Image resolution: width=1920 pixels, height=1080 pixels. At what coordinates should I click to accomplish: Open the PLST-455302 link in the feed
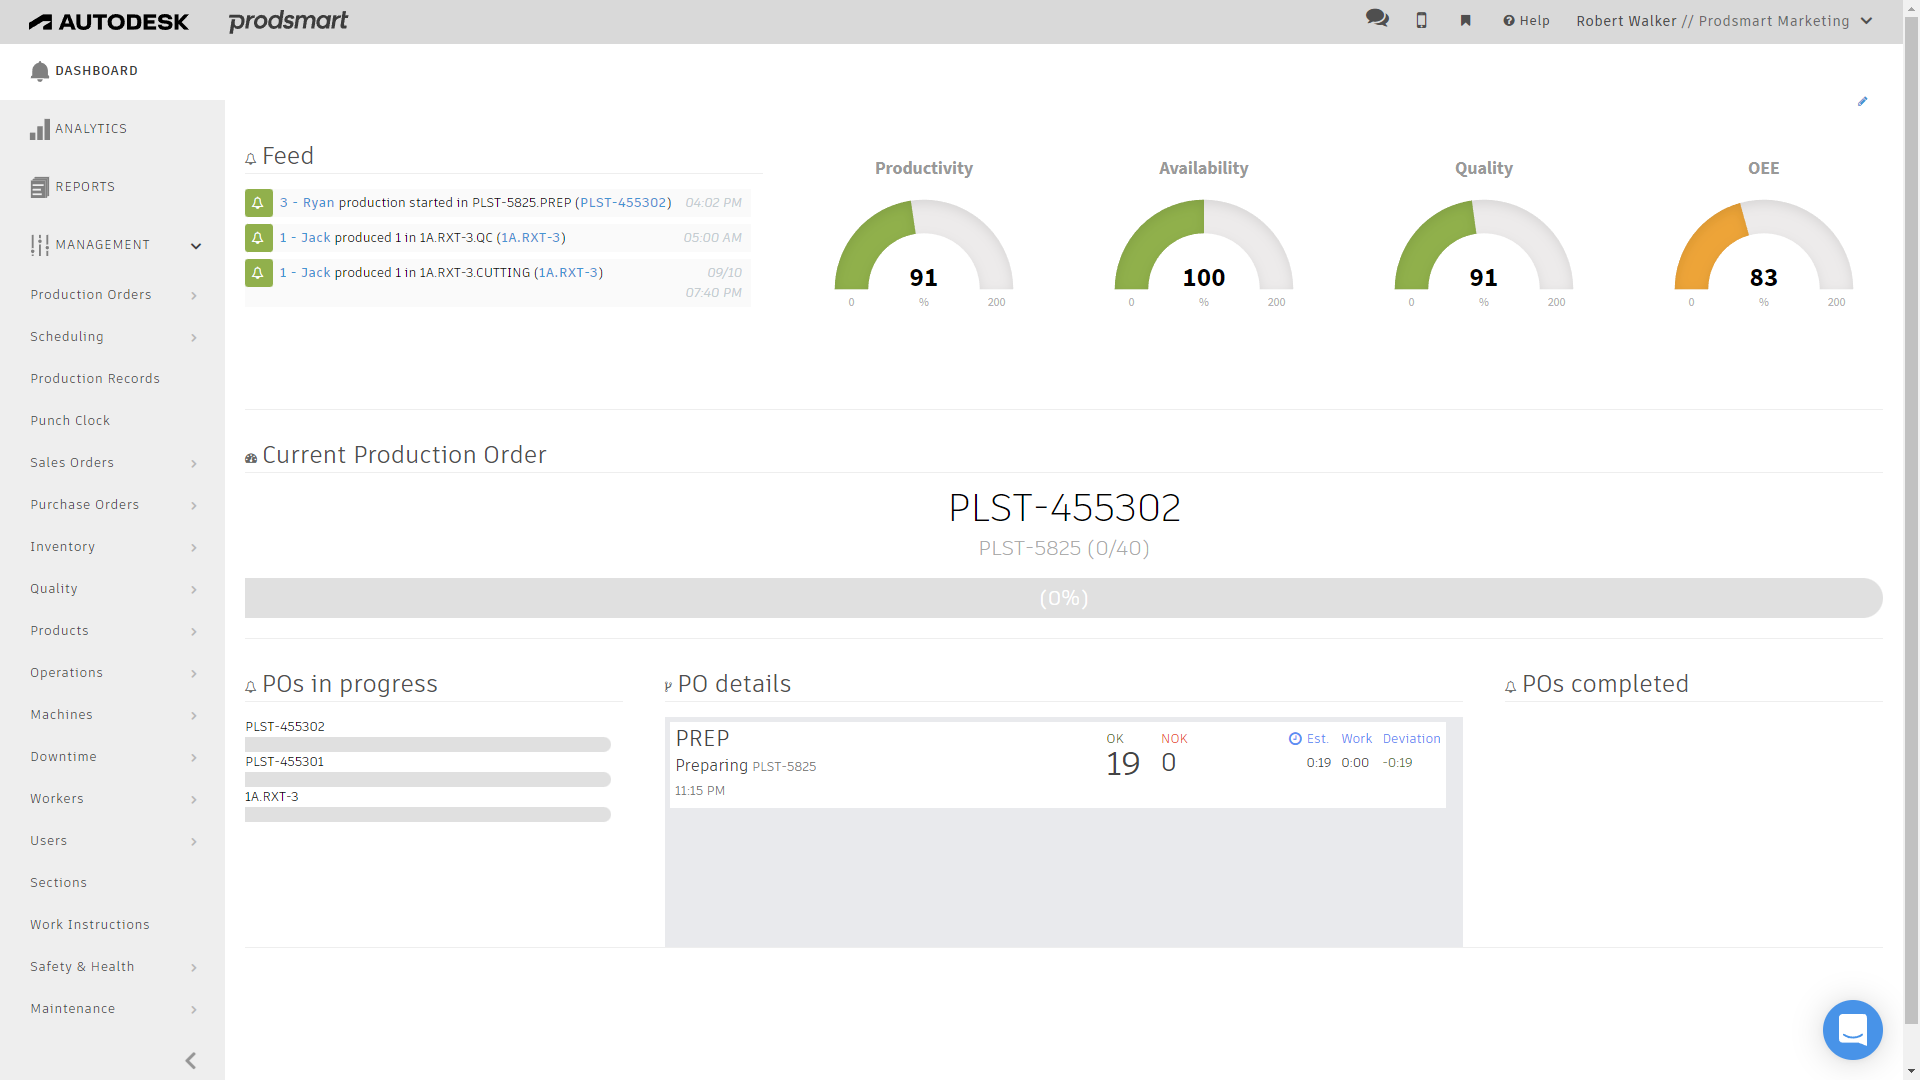(623, 202)
